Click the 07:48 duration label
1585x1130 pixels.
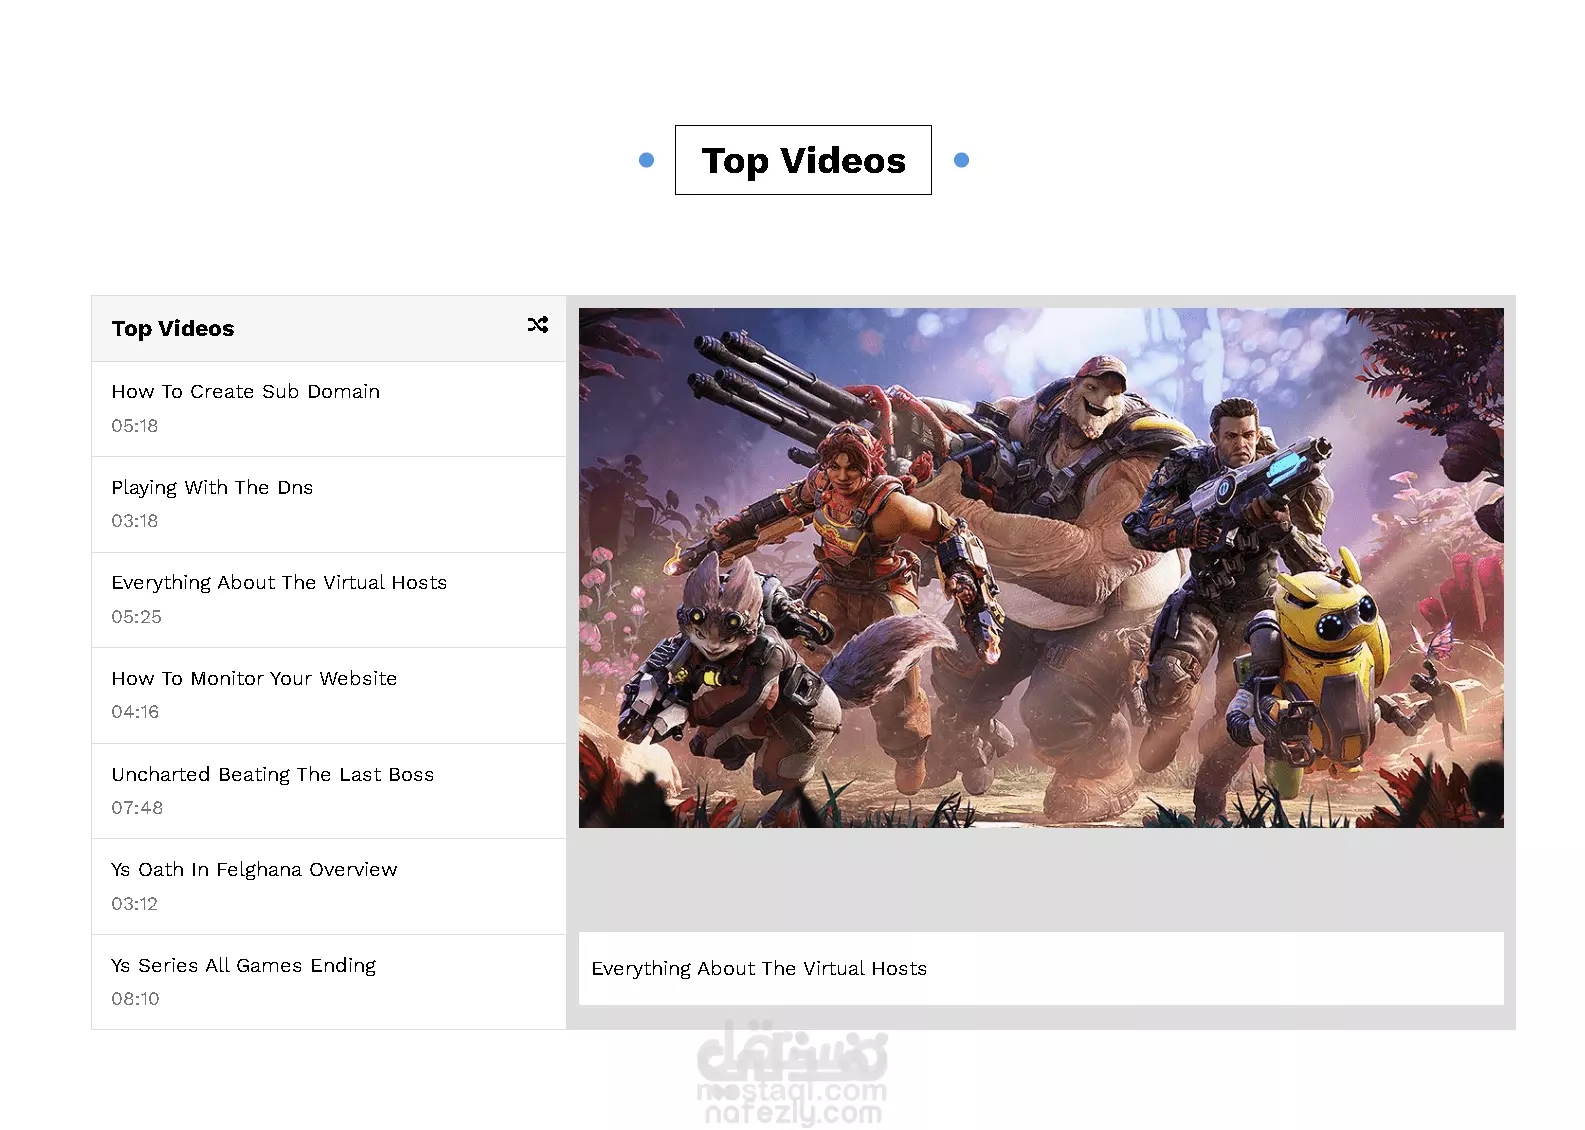tap(137, 808)
